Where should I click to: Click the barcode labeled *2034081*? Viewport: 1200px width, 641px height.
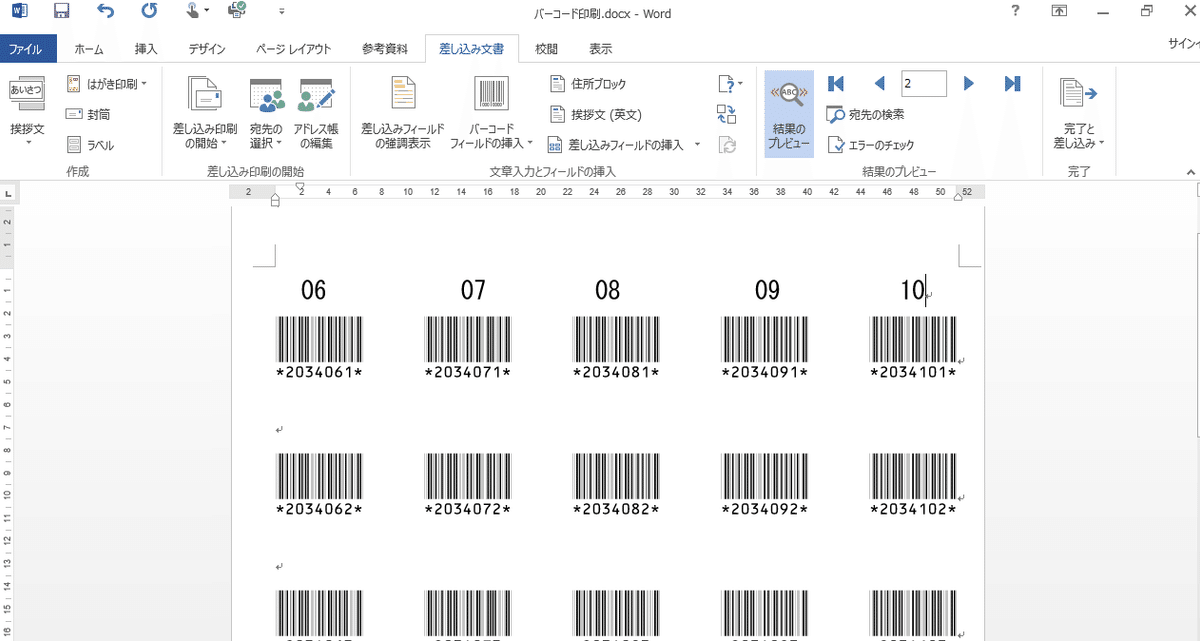pos(616,340)
